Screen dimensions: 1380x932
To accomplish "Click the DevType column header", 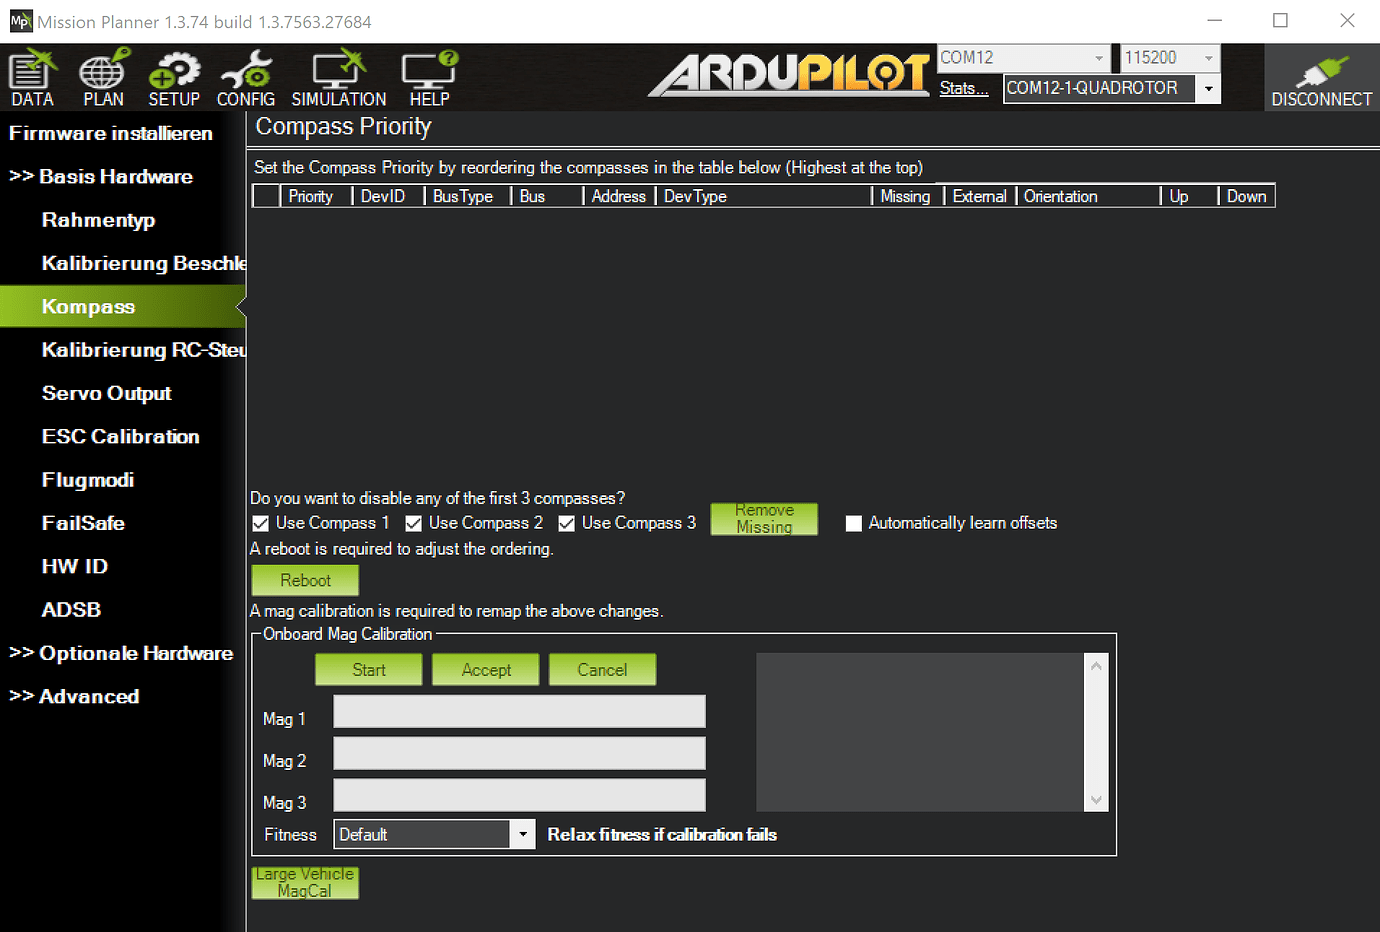I will click(x=764, y=197).
